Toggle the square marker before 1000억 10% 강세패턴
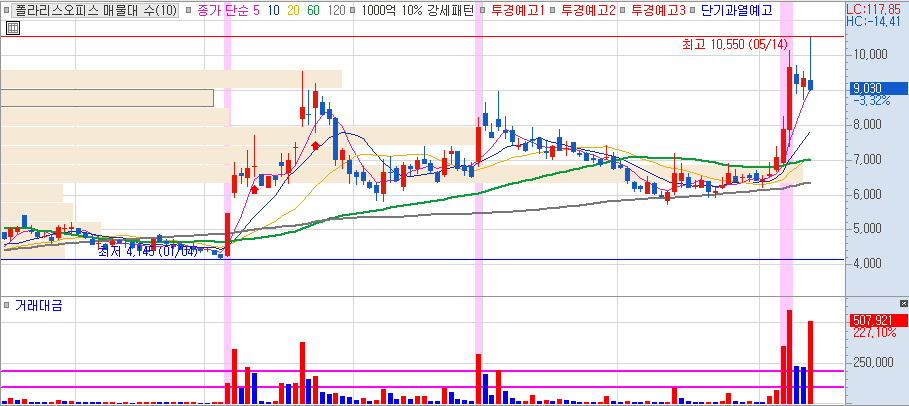This screenshot has height=406, width=909. click(x=352, y=10)
